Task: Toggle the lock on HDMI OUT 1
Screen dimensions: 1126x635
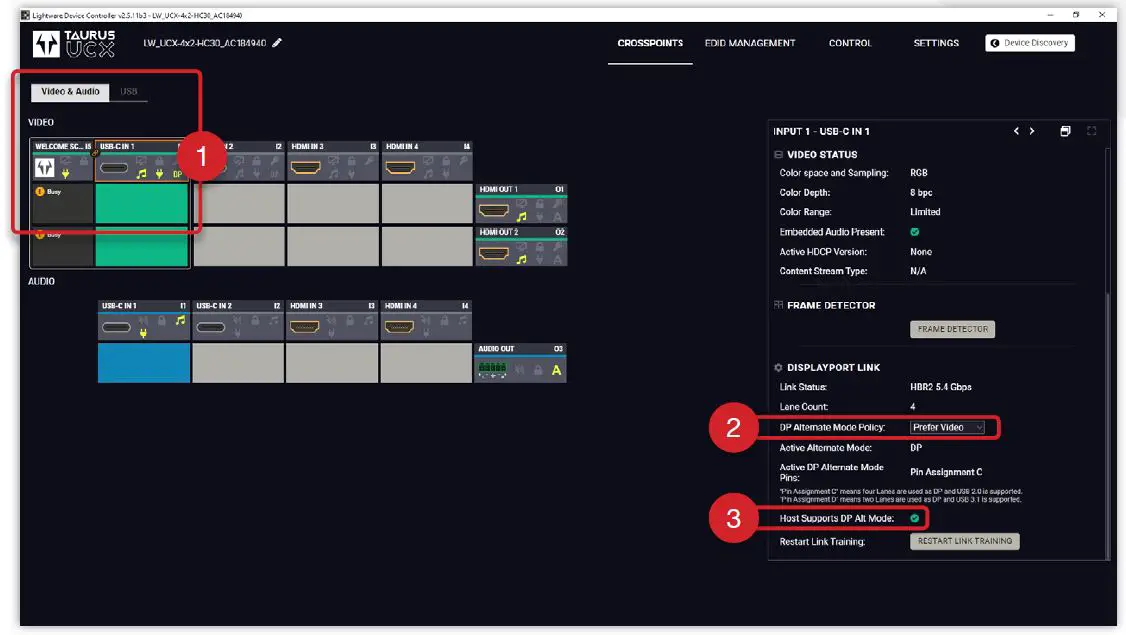Action: (540, 204)
